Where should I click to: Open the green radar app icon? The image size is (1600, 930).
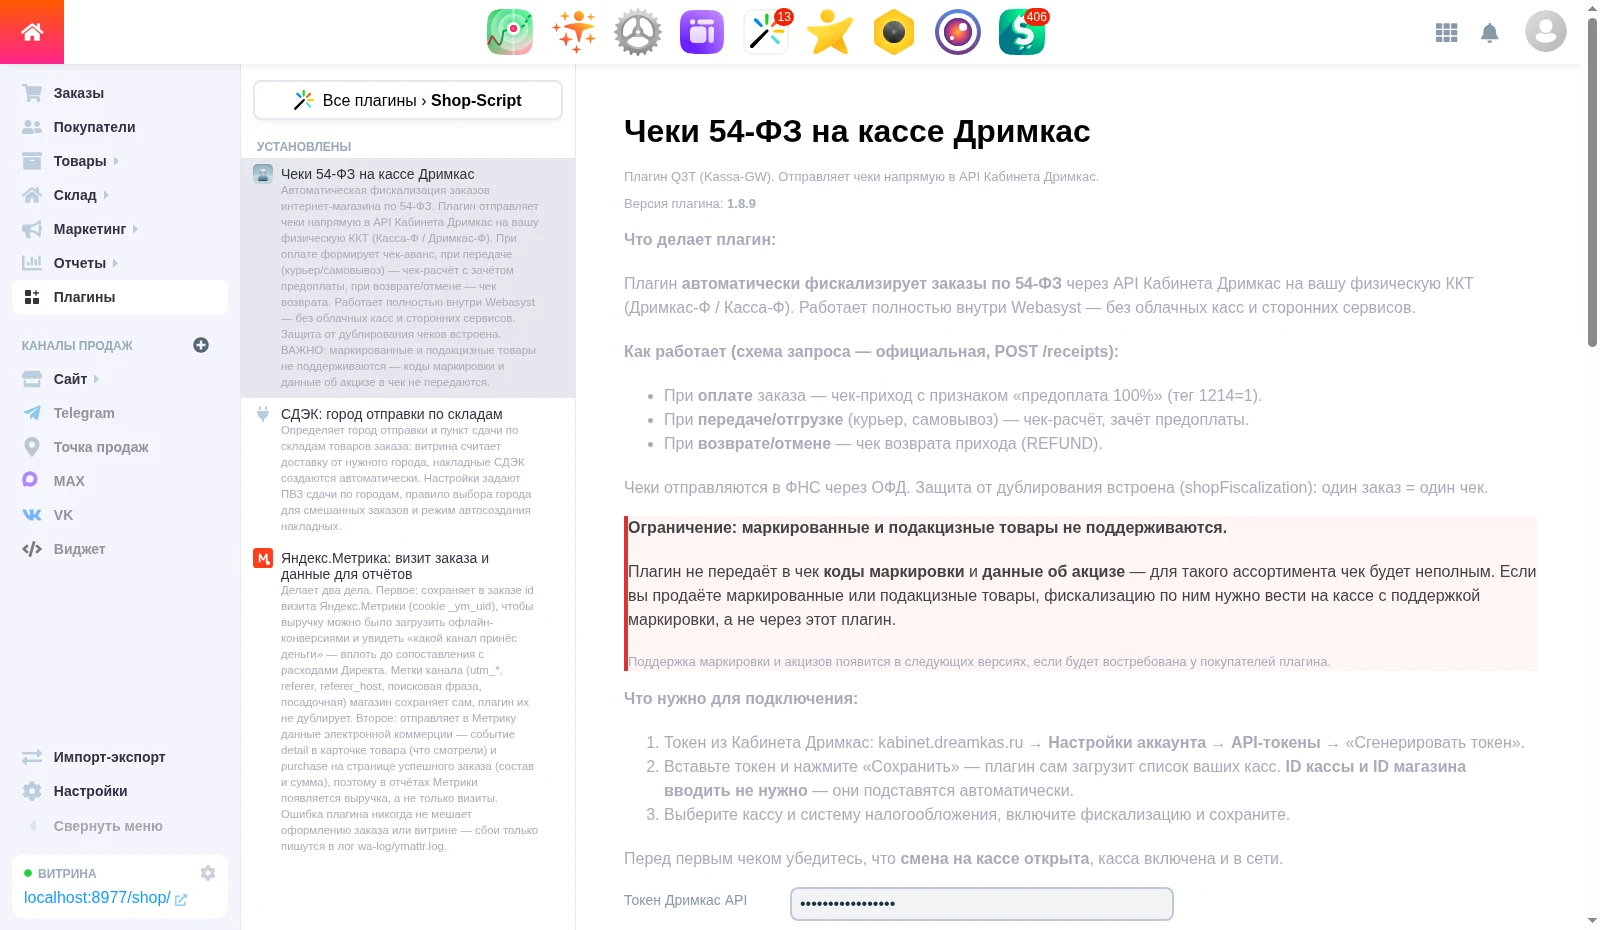click(510, 32)
